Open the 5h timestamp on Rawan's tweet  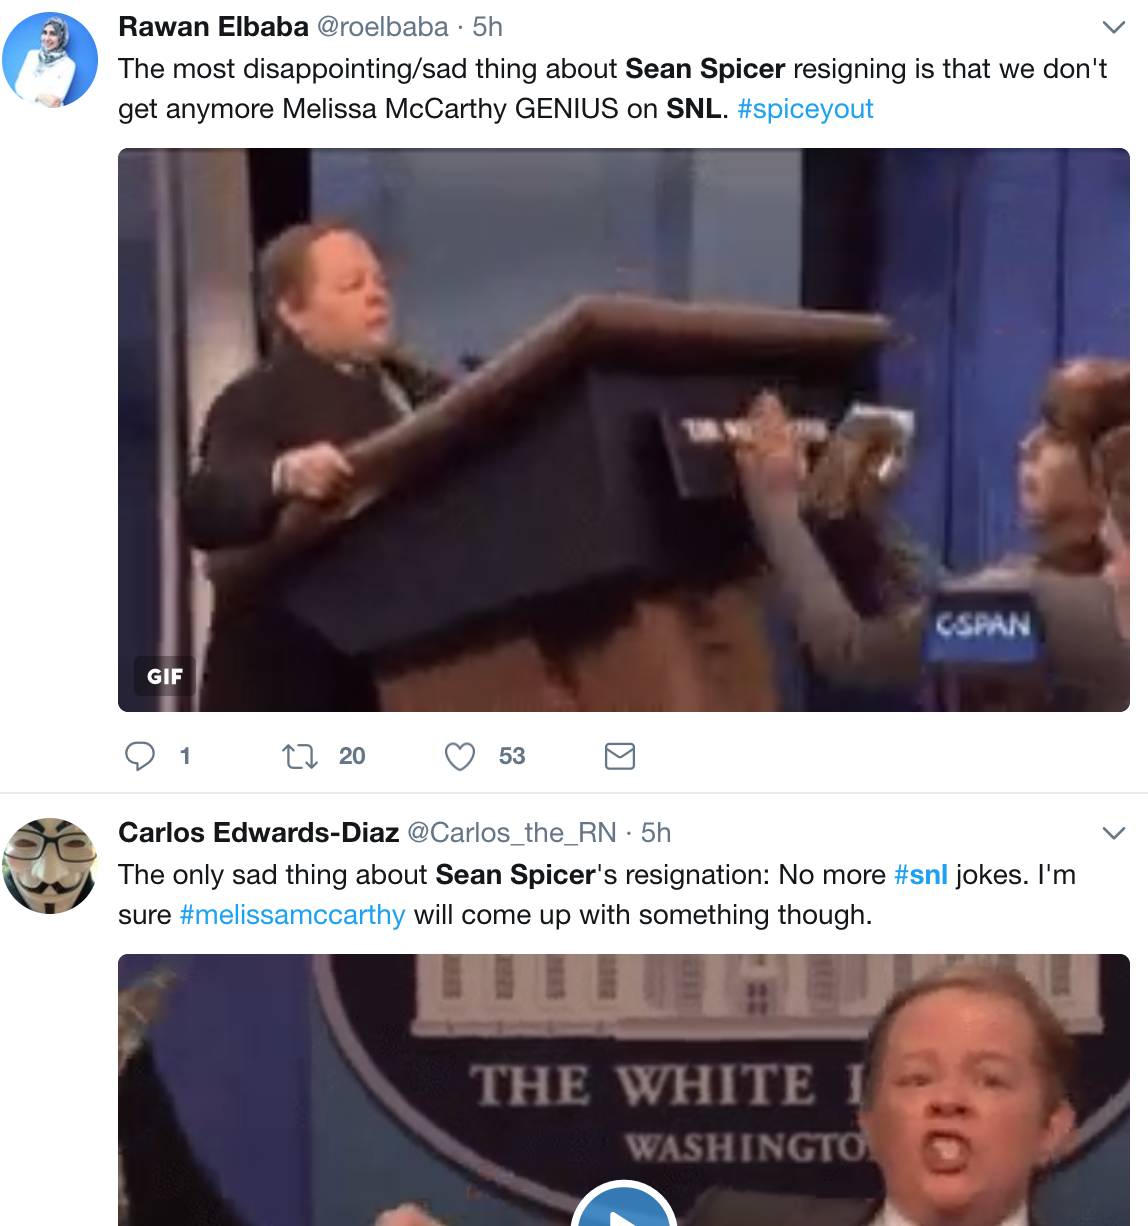click(487, 26)
